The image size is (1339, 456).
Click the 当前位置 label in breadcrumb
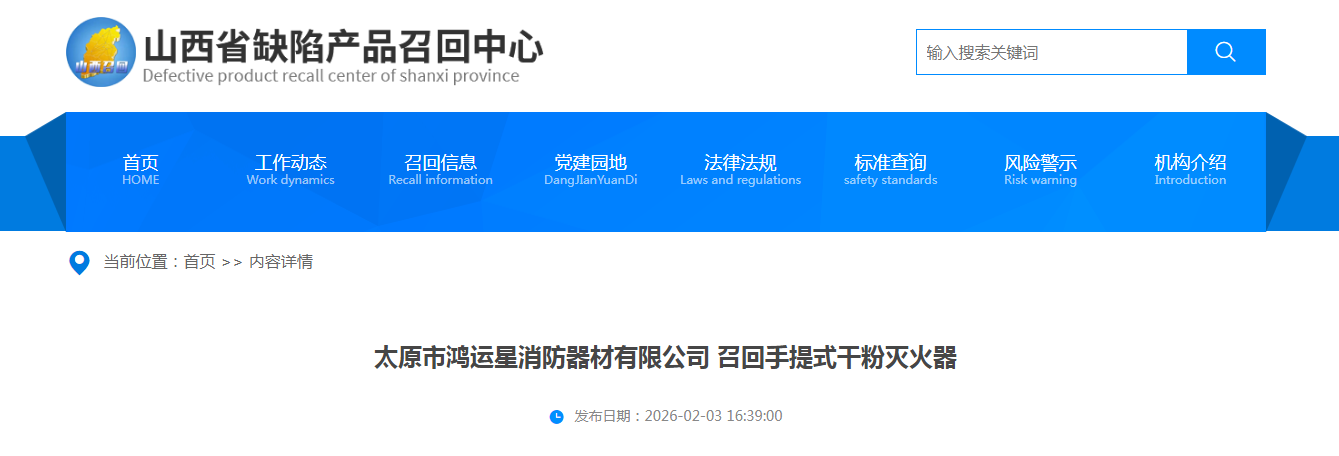coord(139,262)
